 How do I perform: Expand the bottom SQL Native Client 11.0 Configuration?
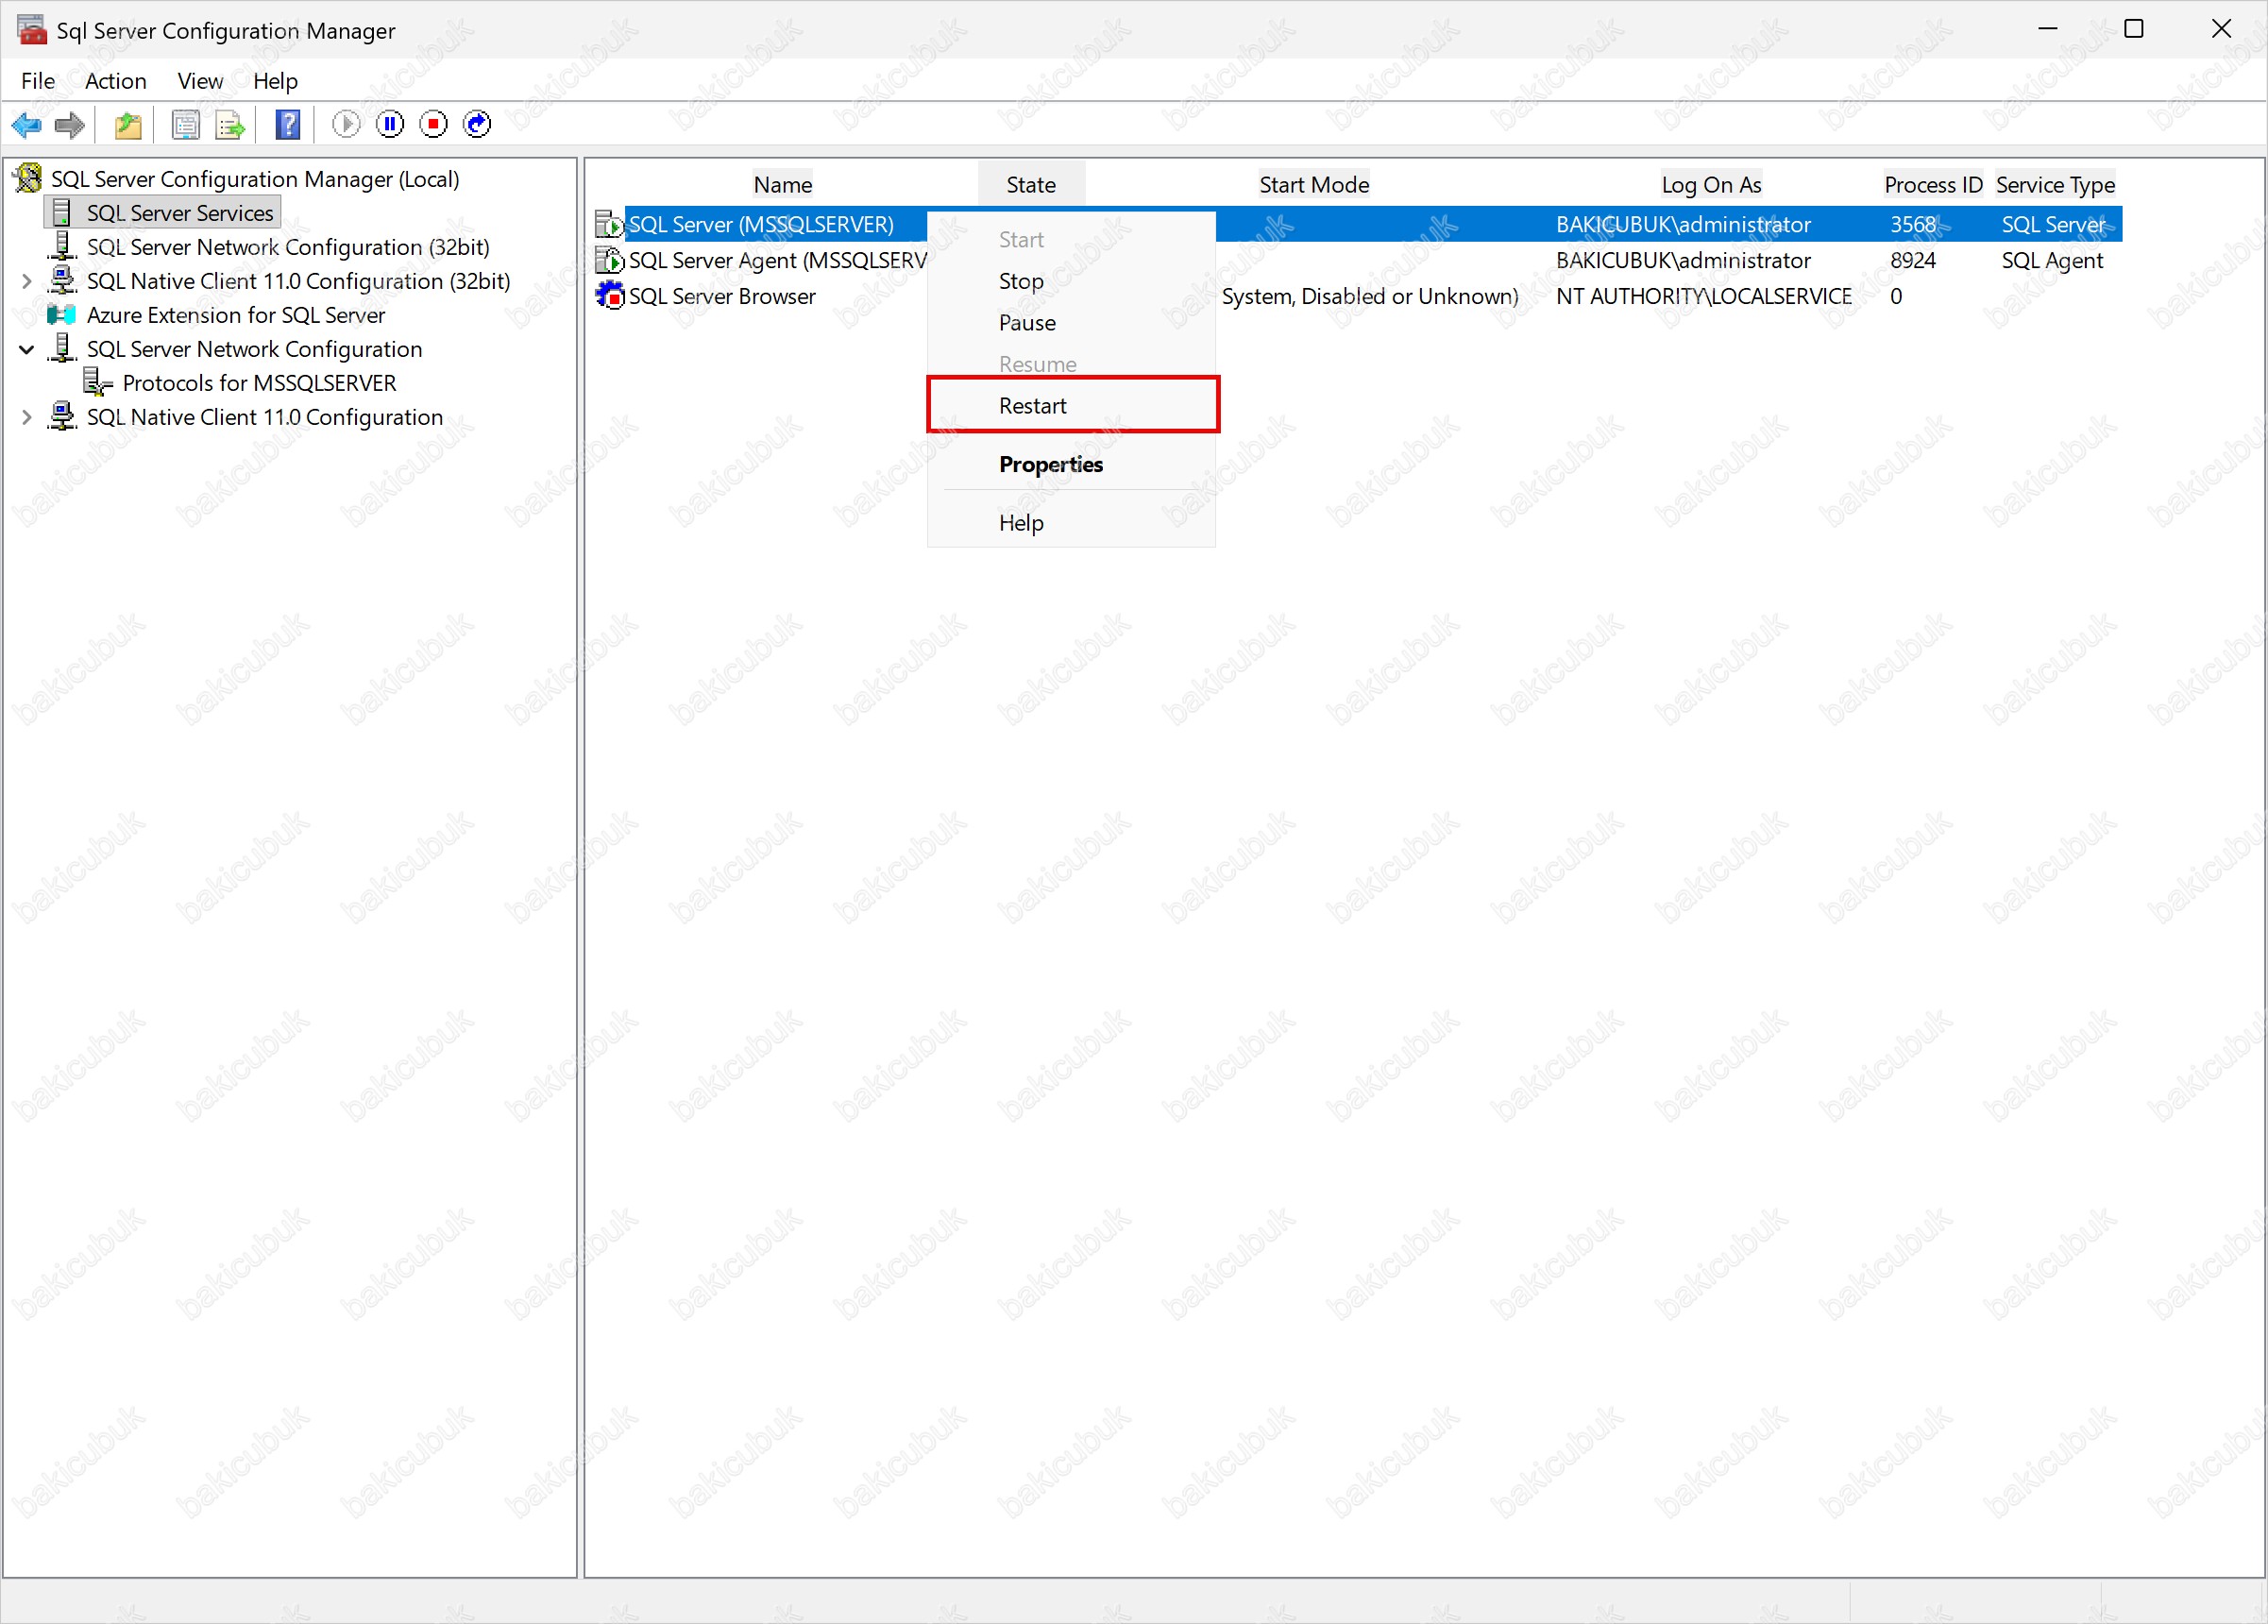click(27, 418)
